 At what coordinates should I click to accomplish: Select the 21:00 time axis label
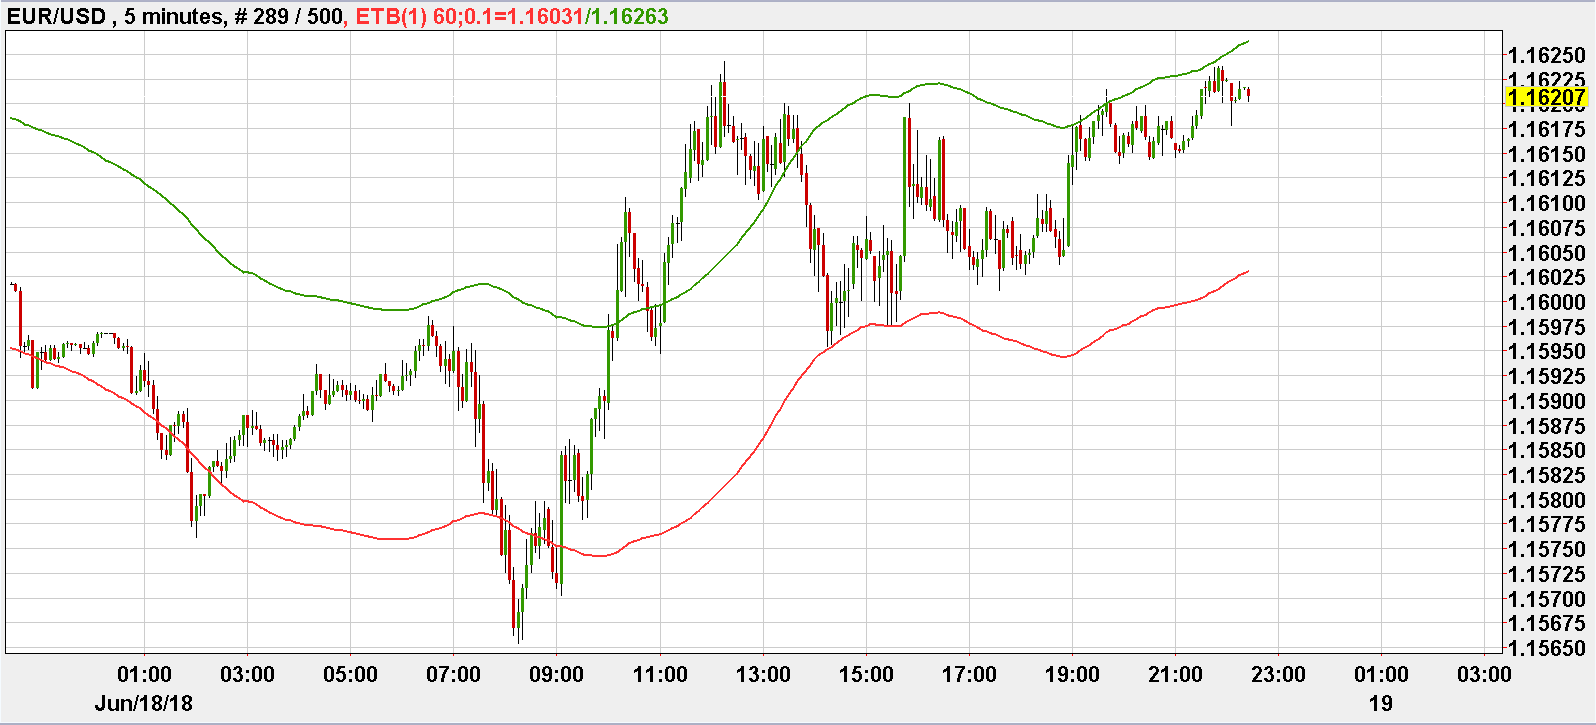[1175, 674]
